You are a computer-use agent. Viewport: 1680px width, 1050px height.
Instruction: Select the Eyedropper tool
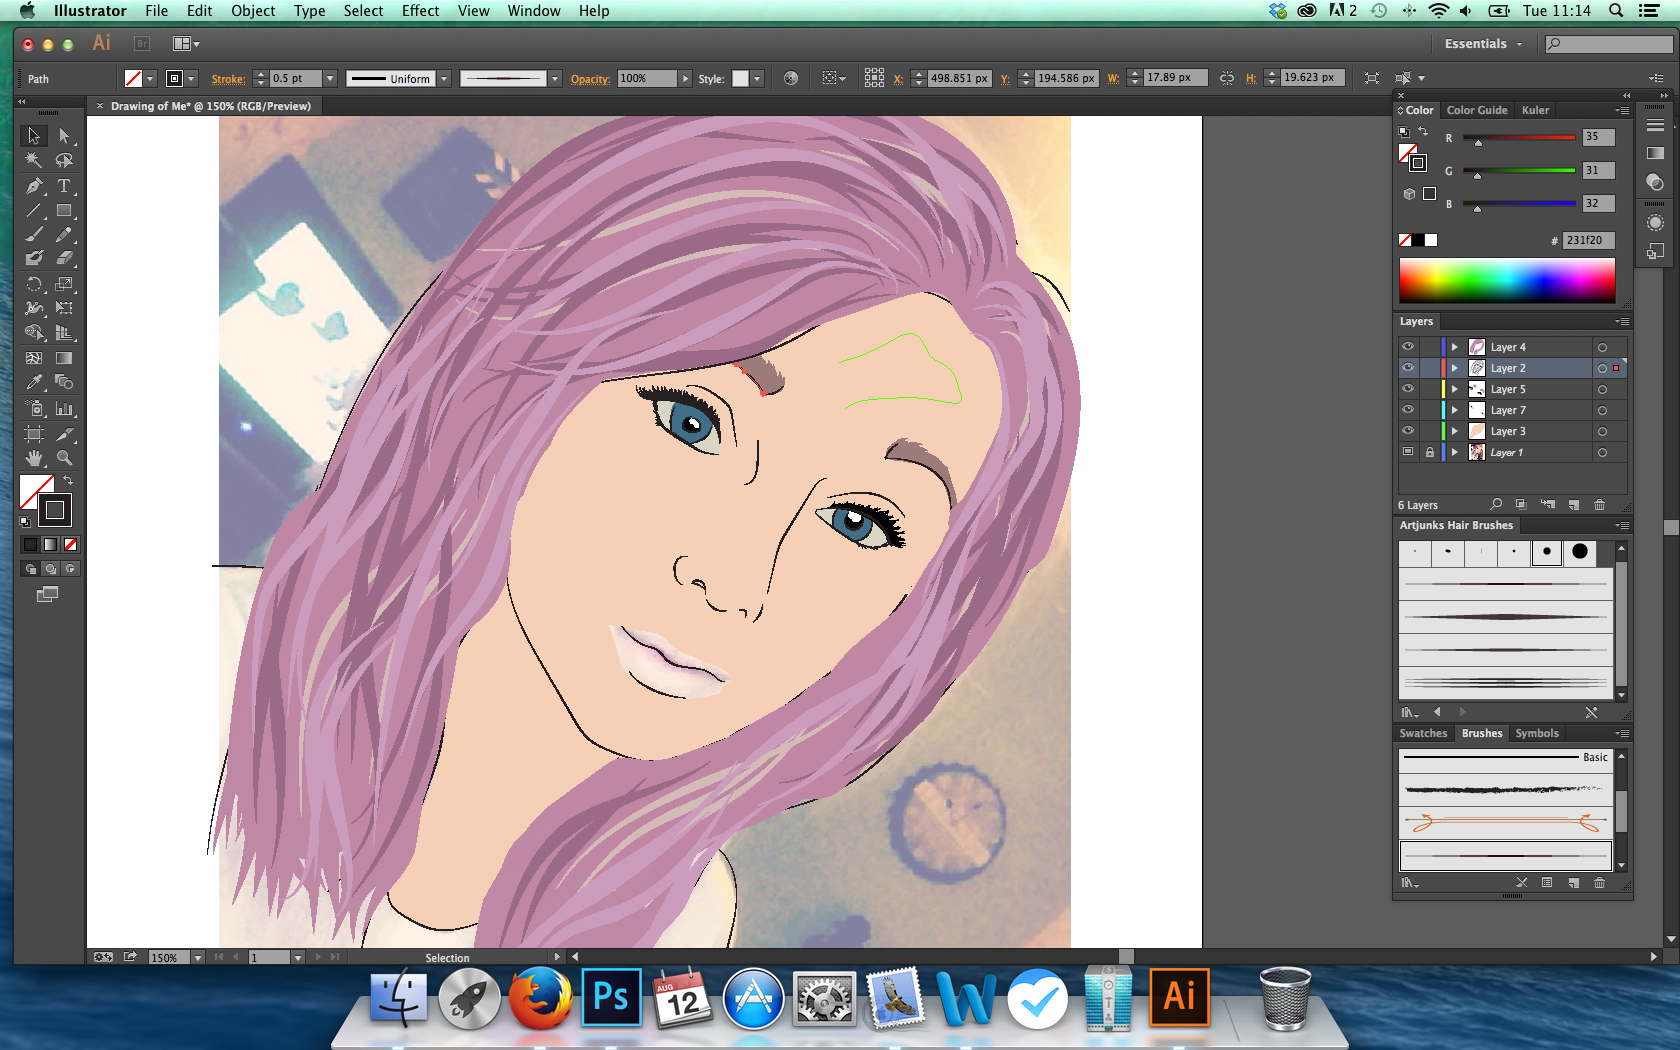click(34, 382)
